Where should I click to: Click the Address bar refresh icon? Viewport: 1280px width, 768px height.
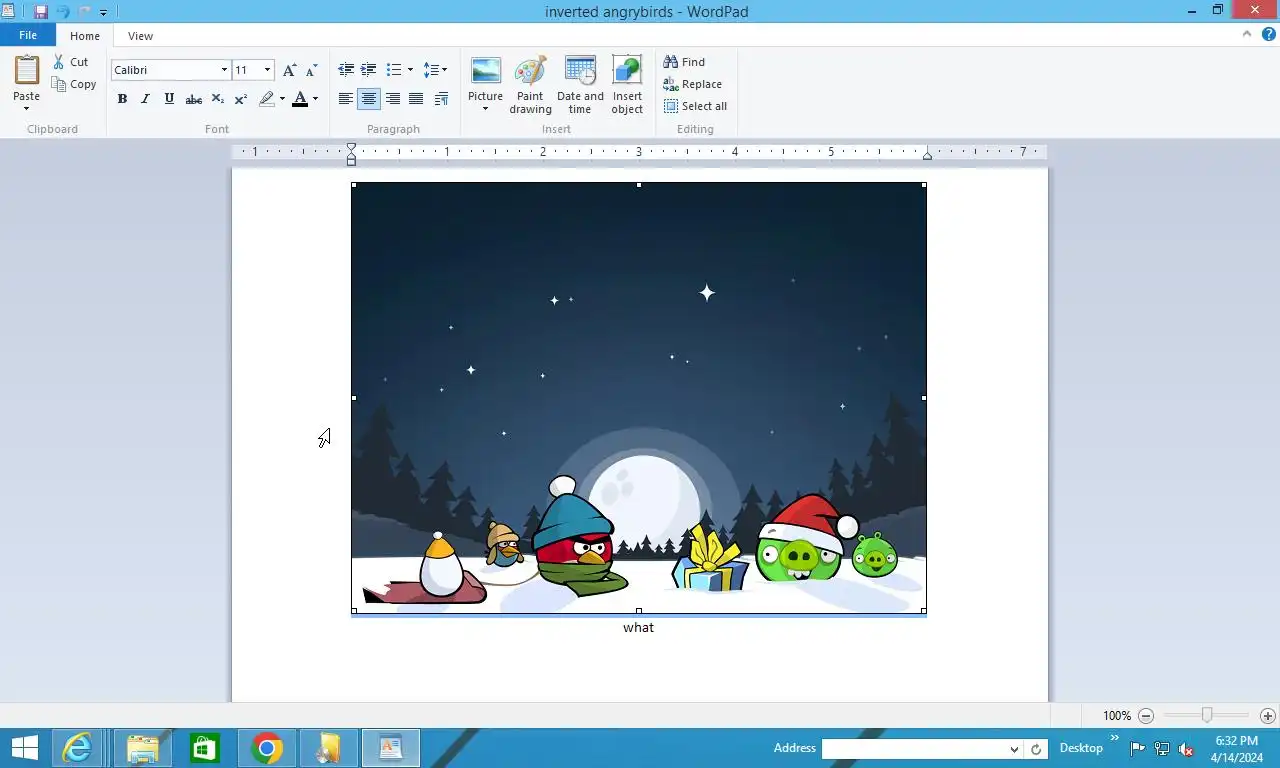(x=1036, y=749)
